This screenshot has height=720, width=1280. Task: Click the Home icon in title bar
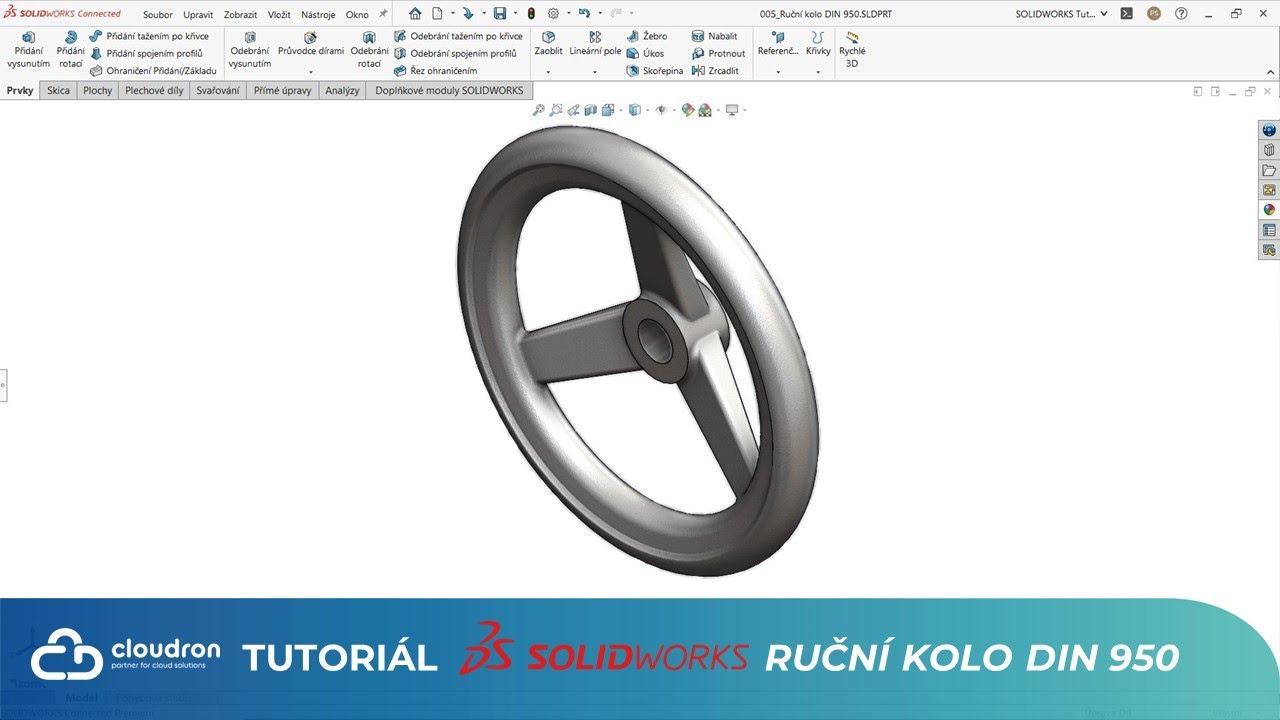(x=415, y=14)
